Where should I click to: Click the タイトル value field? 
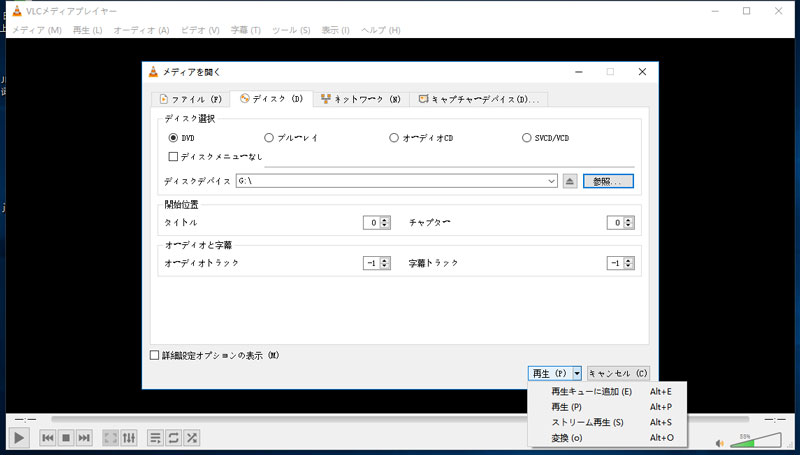372,222
